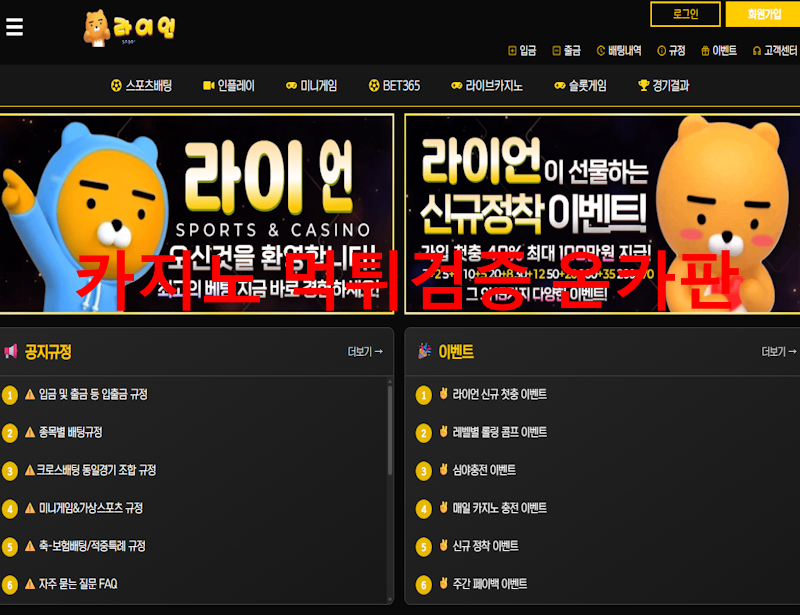Image resolution: width=800 pixels, height=615 pixels.
Task: Click 더보기 in the 공지규정 panel
Action: pos(365,352)
